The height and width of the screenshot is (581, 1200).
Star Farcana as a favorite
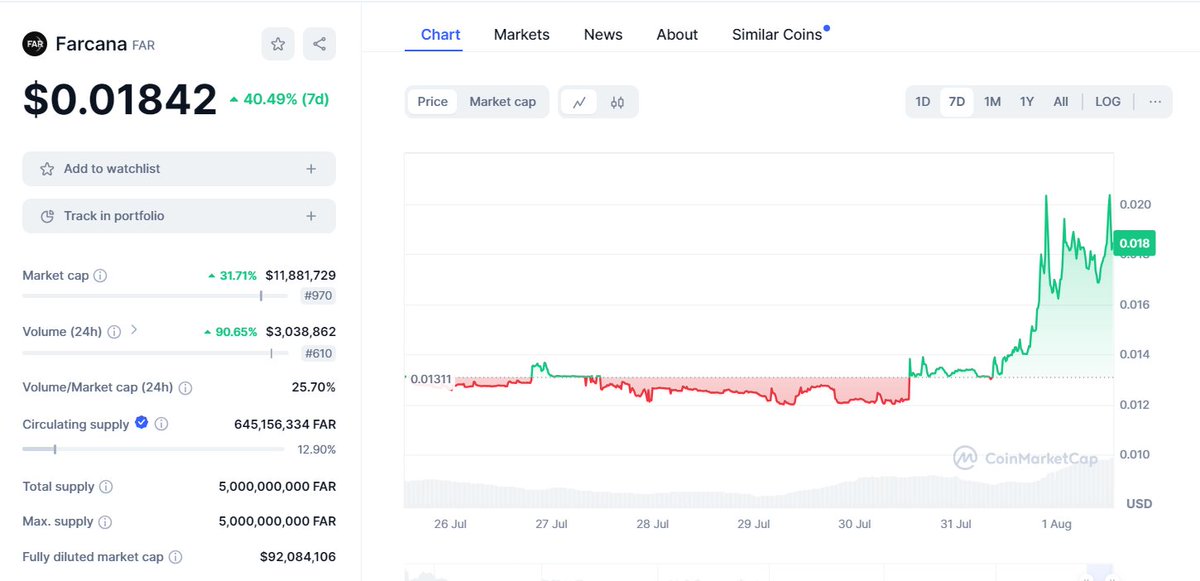(x=278, y=44)
